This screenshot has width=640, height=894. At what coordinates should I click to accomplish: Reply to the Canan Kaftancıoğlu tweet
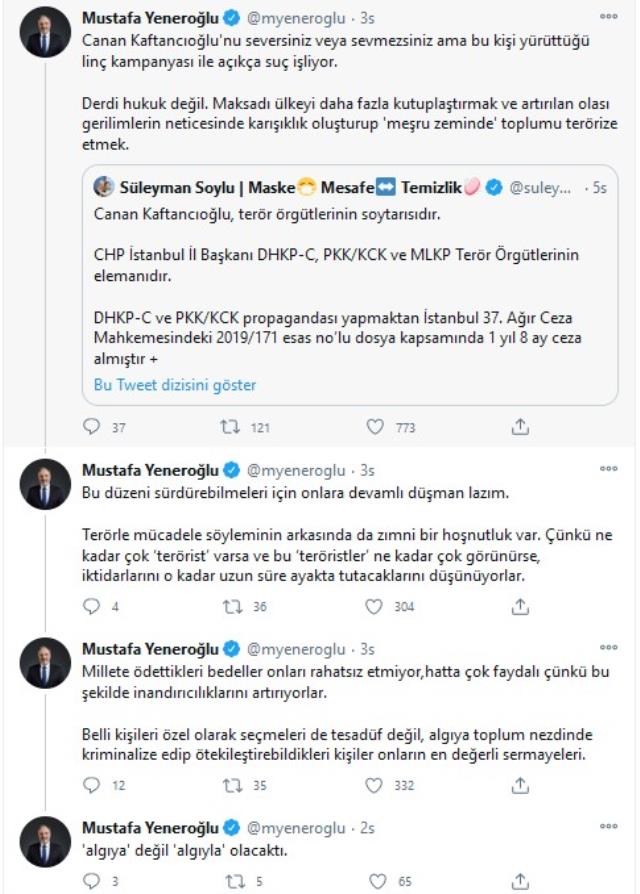[91, 427]
